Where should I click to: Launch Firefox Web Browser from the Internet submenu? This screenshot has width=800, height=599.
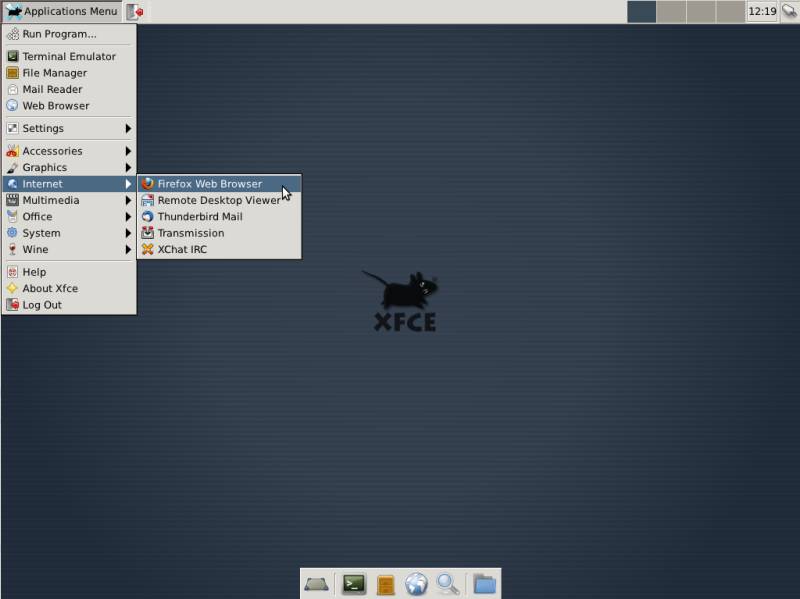coord(219,184)
